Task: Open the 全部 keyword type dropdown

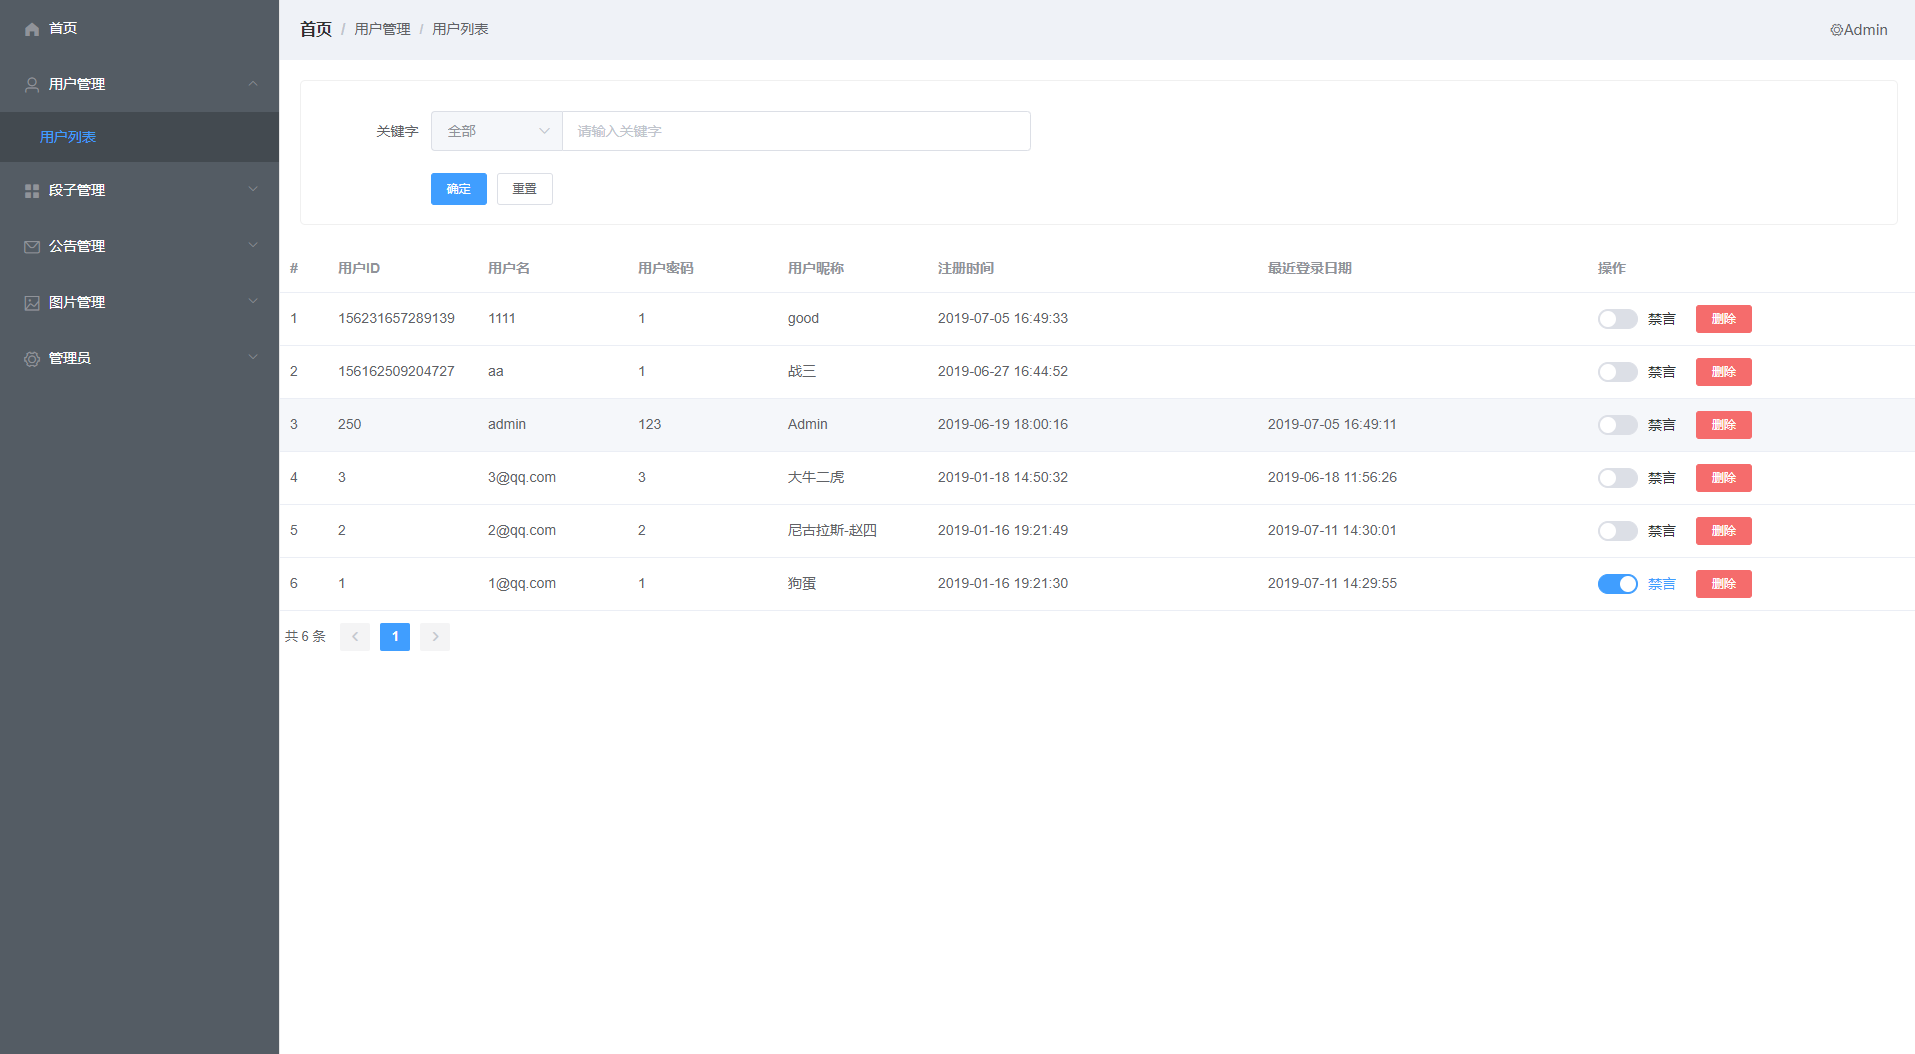Action: pos(497,131)
